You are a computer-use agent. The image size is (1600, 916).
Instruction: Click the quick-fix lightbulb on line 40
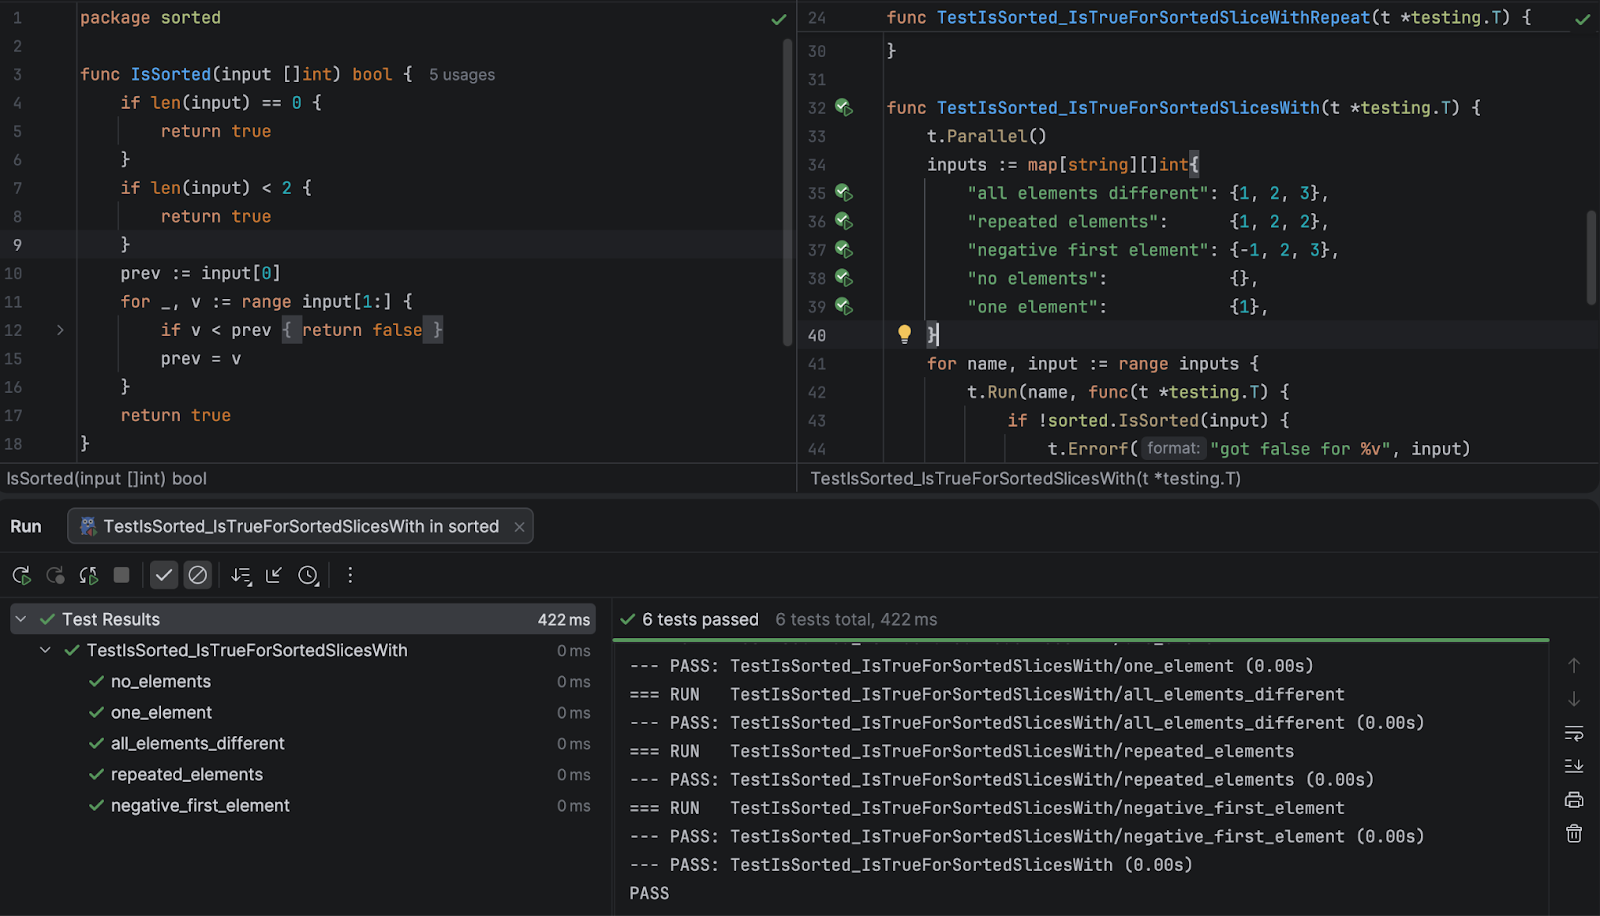(904, 334)
